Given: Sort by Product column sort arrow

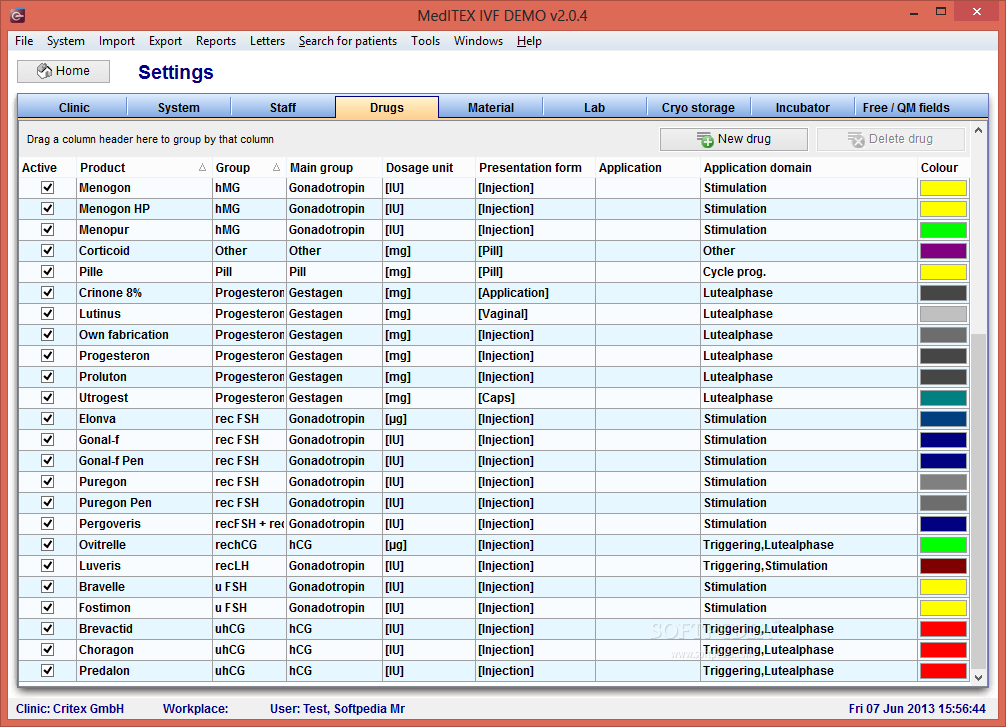Looking at the screenshot, I should [202, 167].
